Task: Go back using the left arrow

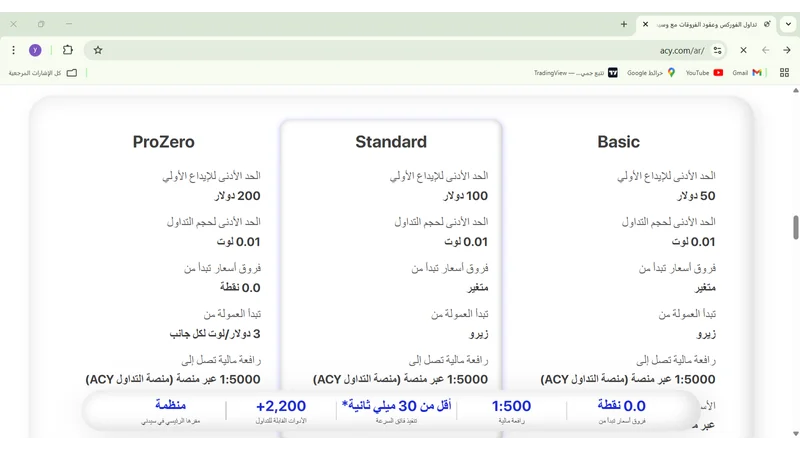Action: (x=765, y=50)
